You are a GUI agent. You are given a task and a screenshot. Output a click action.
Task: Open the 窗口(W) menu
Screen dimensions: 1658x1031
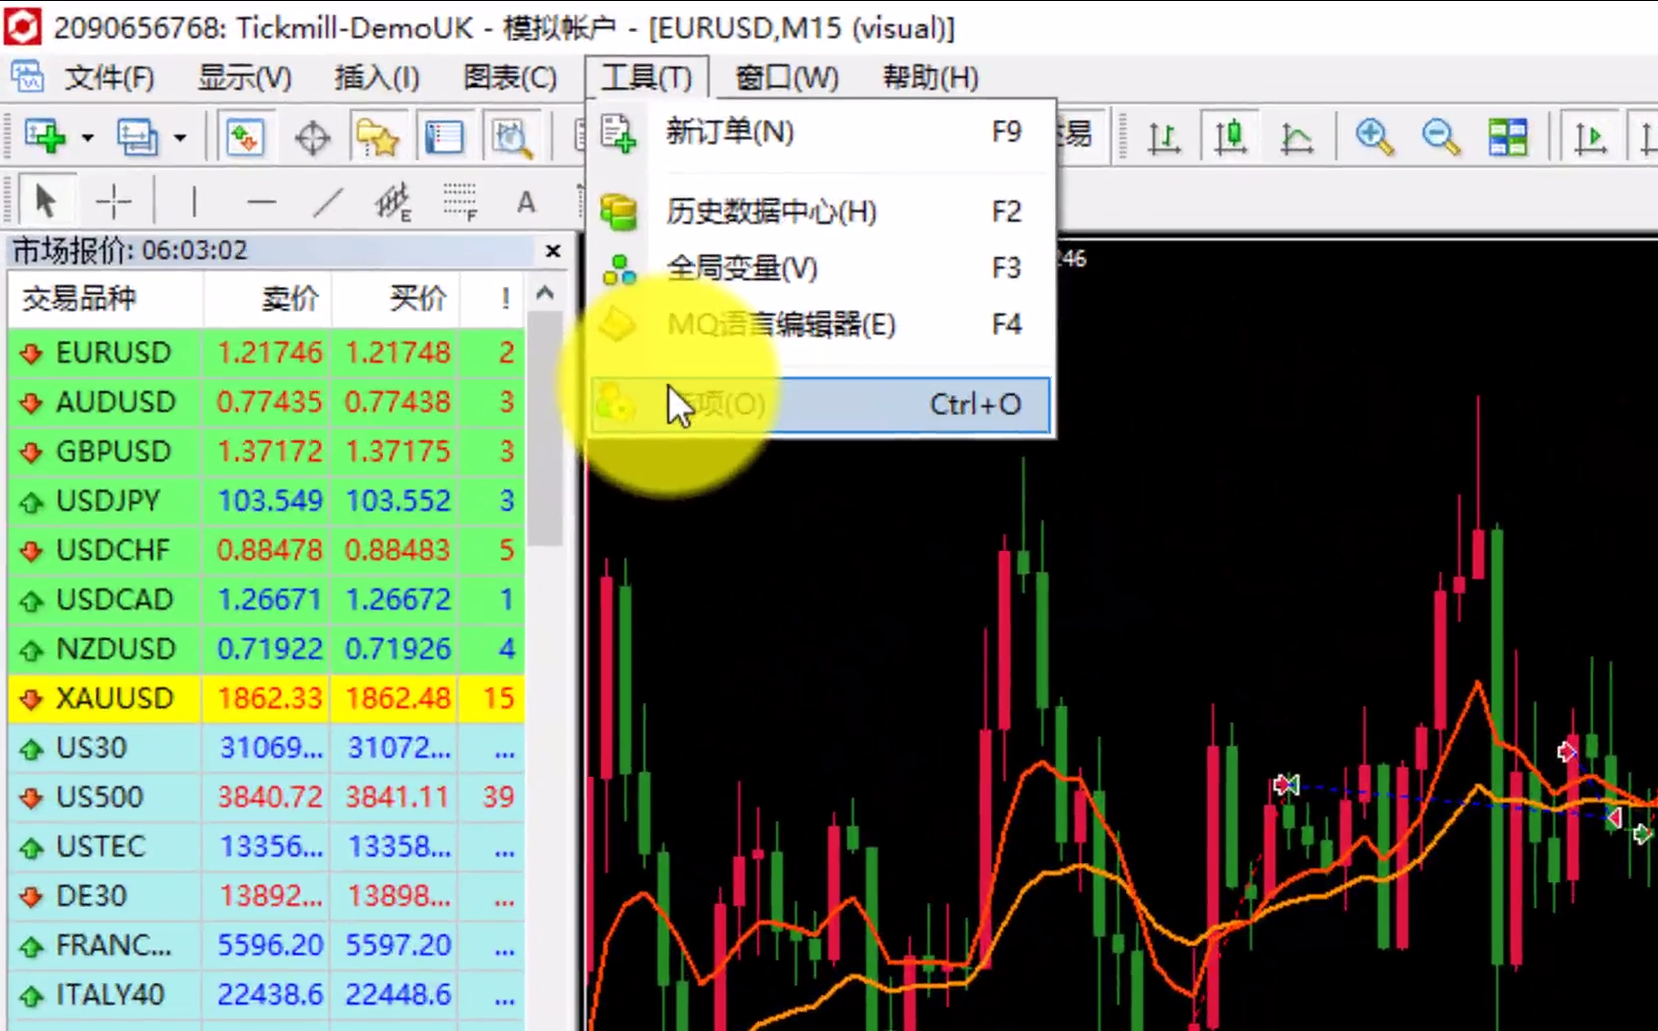787,77
